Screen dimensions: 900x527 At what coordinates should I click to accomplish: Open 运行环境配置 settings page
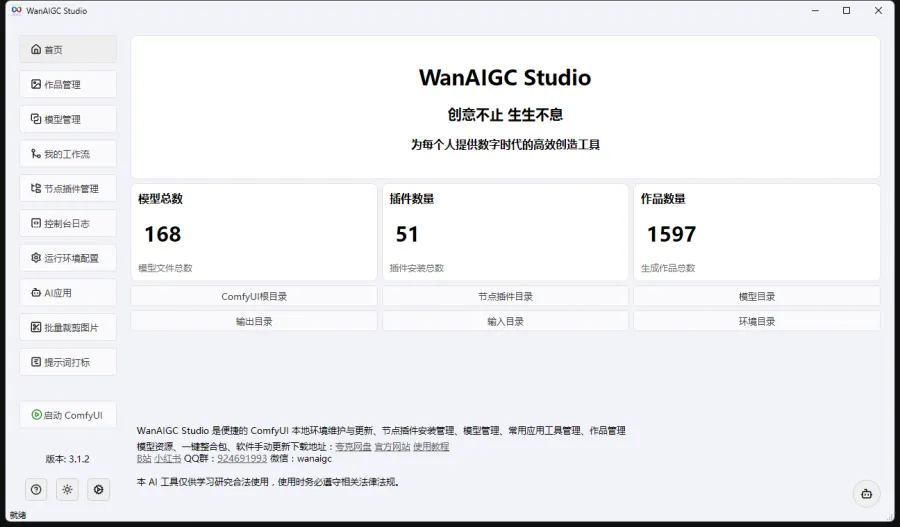(68, 258)
